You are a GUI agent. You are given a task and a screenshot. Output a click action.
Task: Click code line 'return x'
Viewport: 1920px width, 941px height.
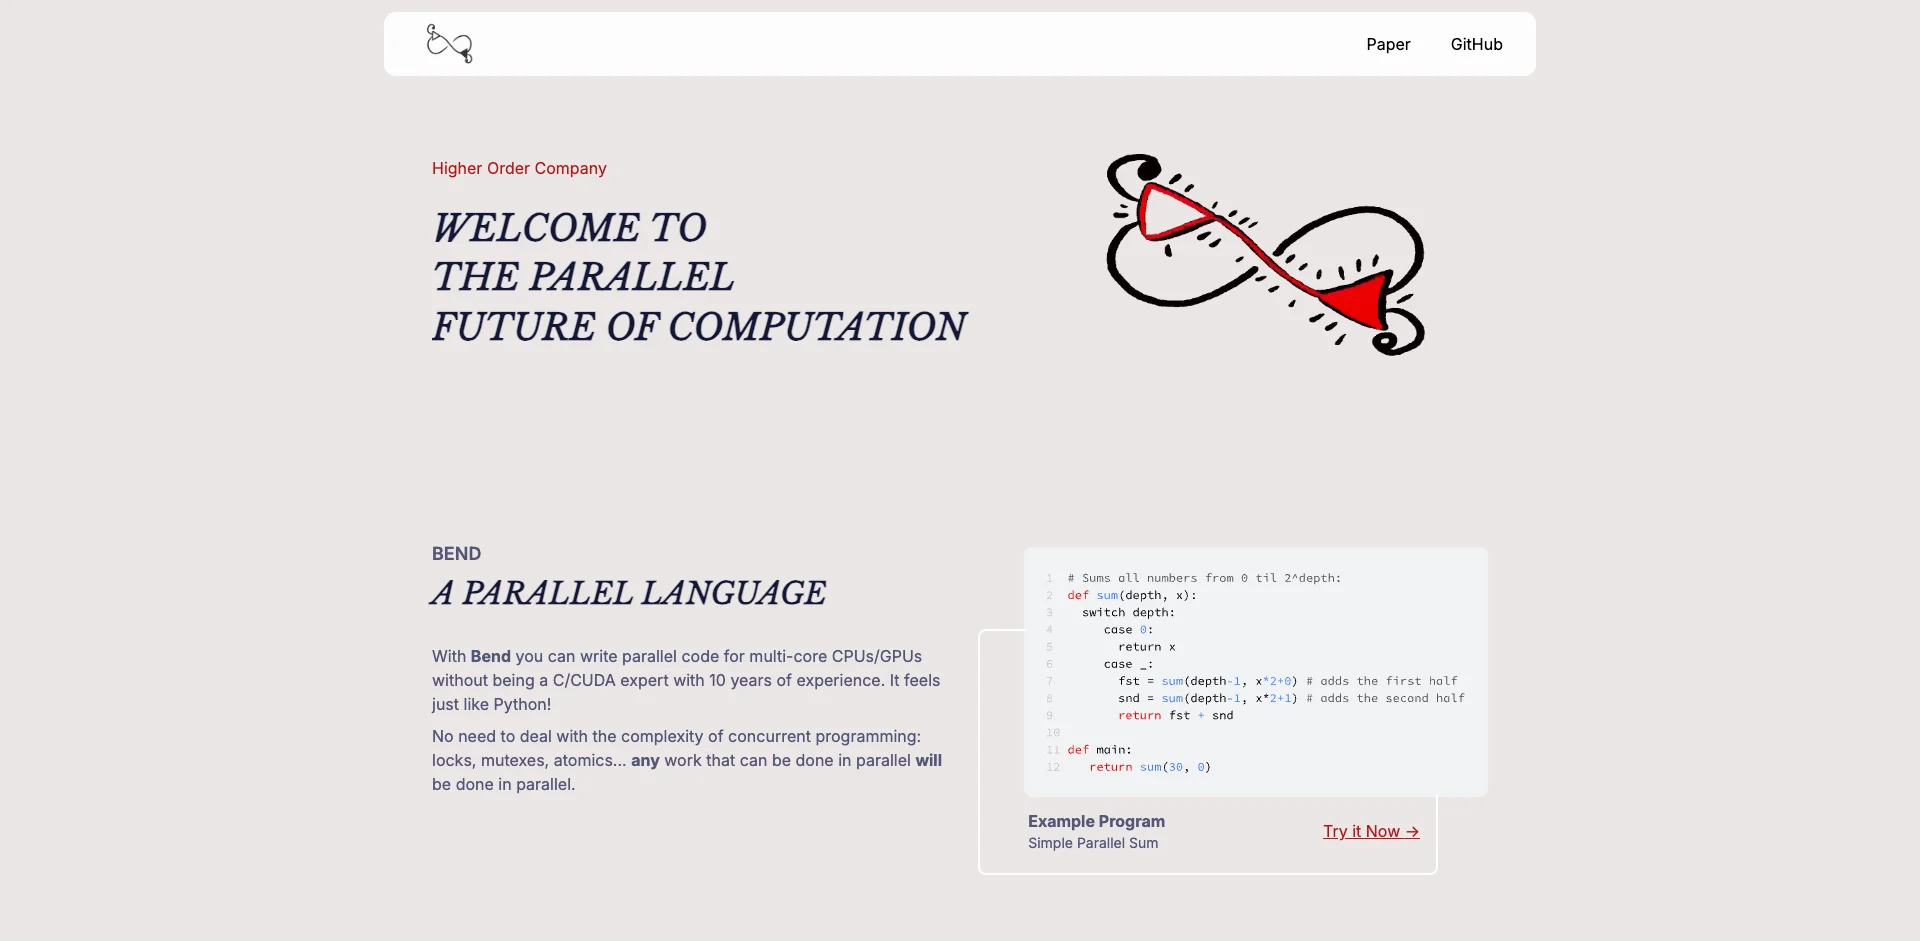[1147, 647]
